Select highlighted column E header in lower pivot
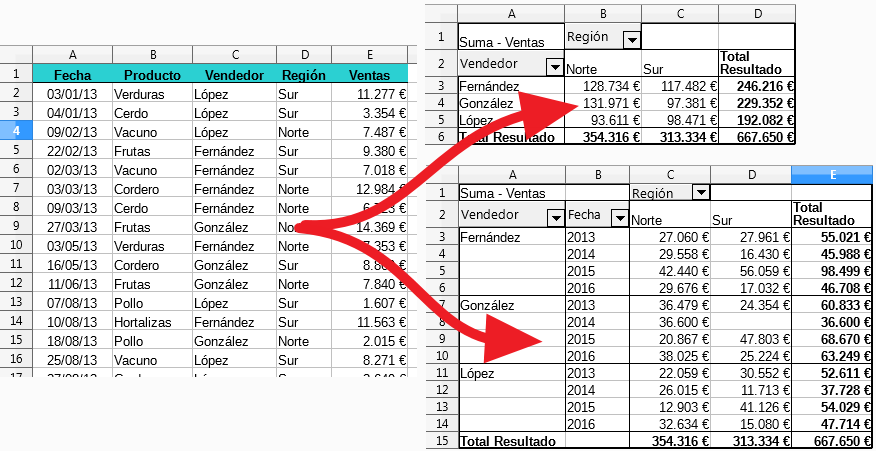The width and height of the screenshot is (876, 451). 832,175
